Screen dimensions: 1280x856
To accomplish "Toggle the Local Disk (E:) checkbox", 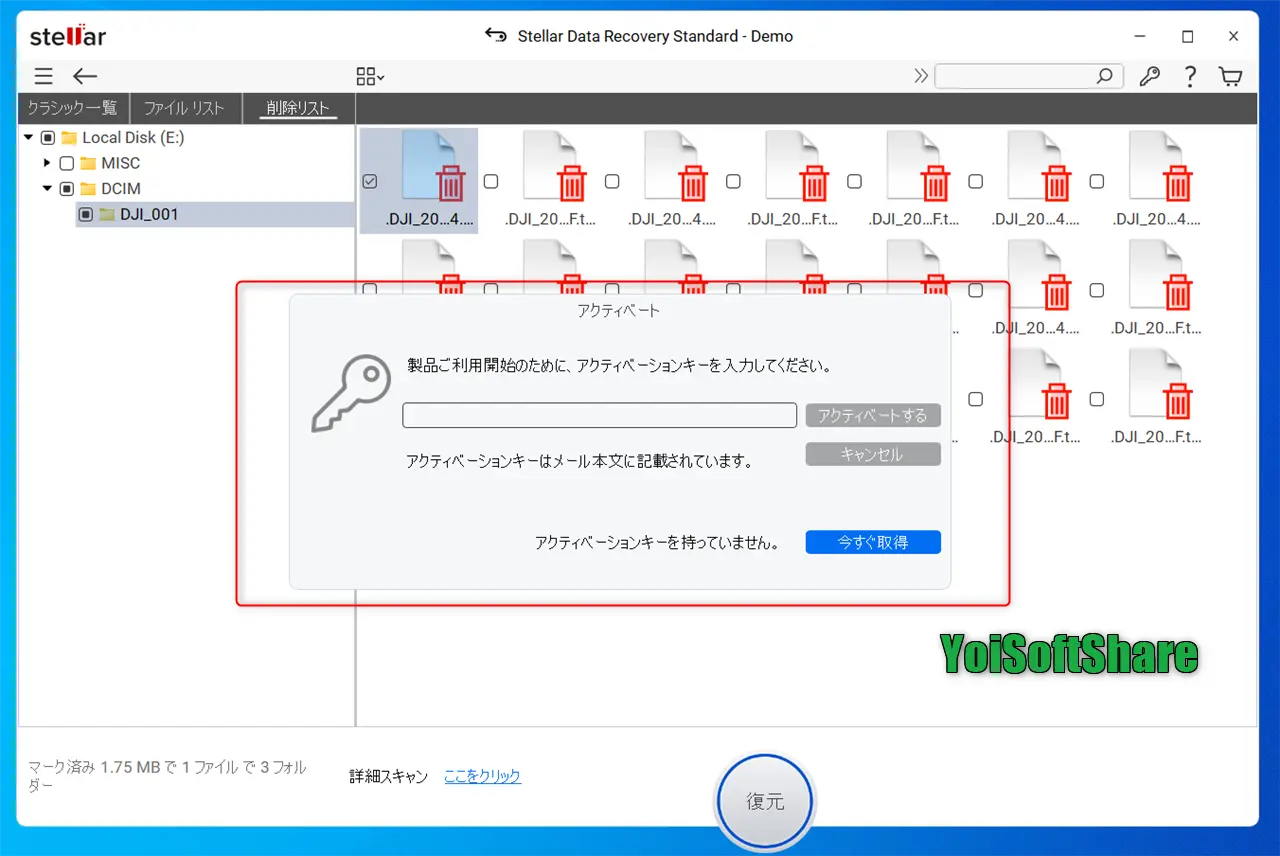I will tap(48, 138).
